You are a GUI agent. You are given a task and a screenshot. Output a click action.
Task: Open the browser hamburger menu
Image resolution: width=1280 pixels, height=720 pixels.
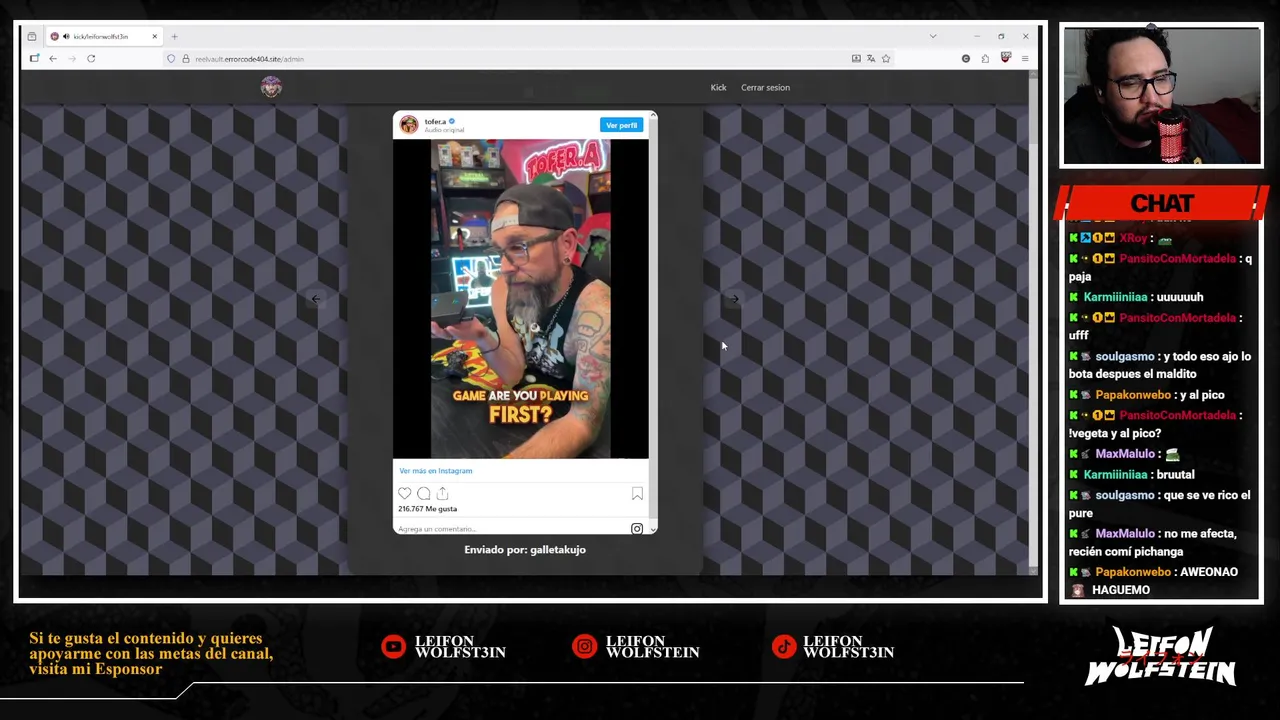pyautogui.click(x=1025, y=58)
